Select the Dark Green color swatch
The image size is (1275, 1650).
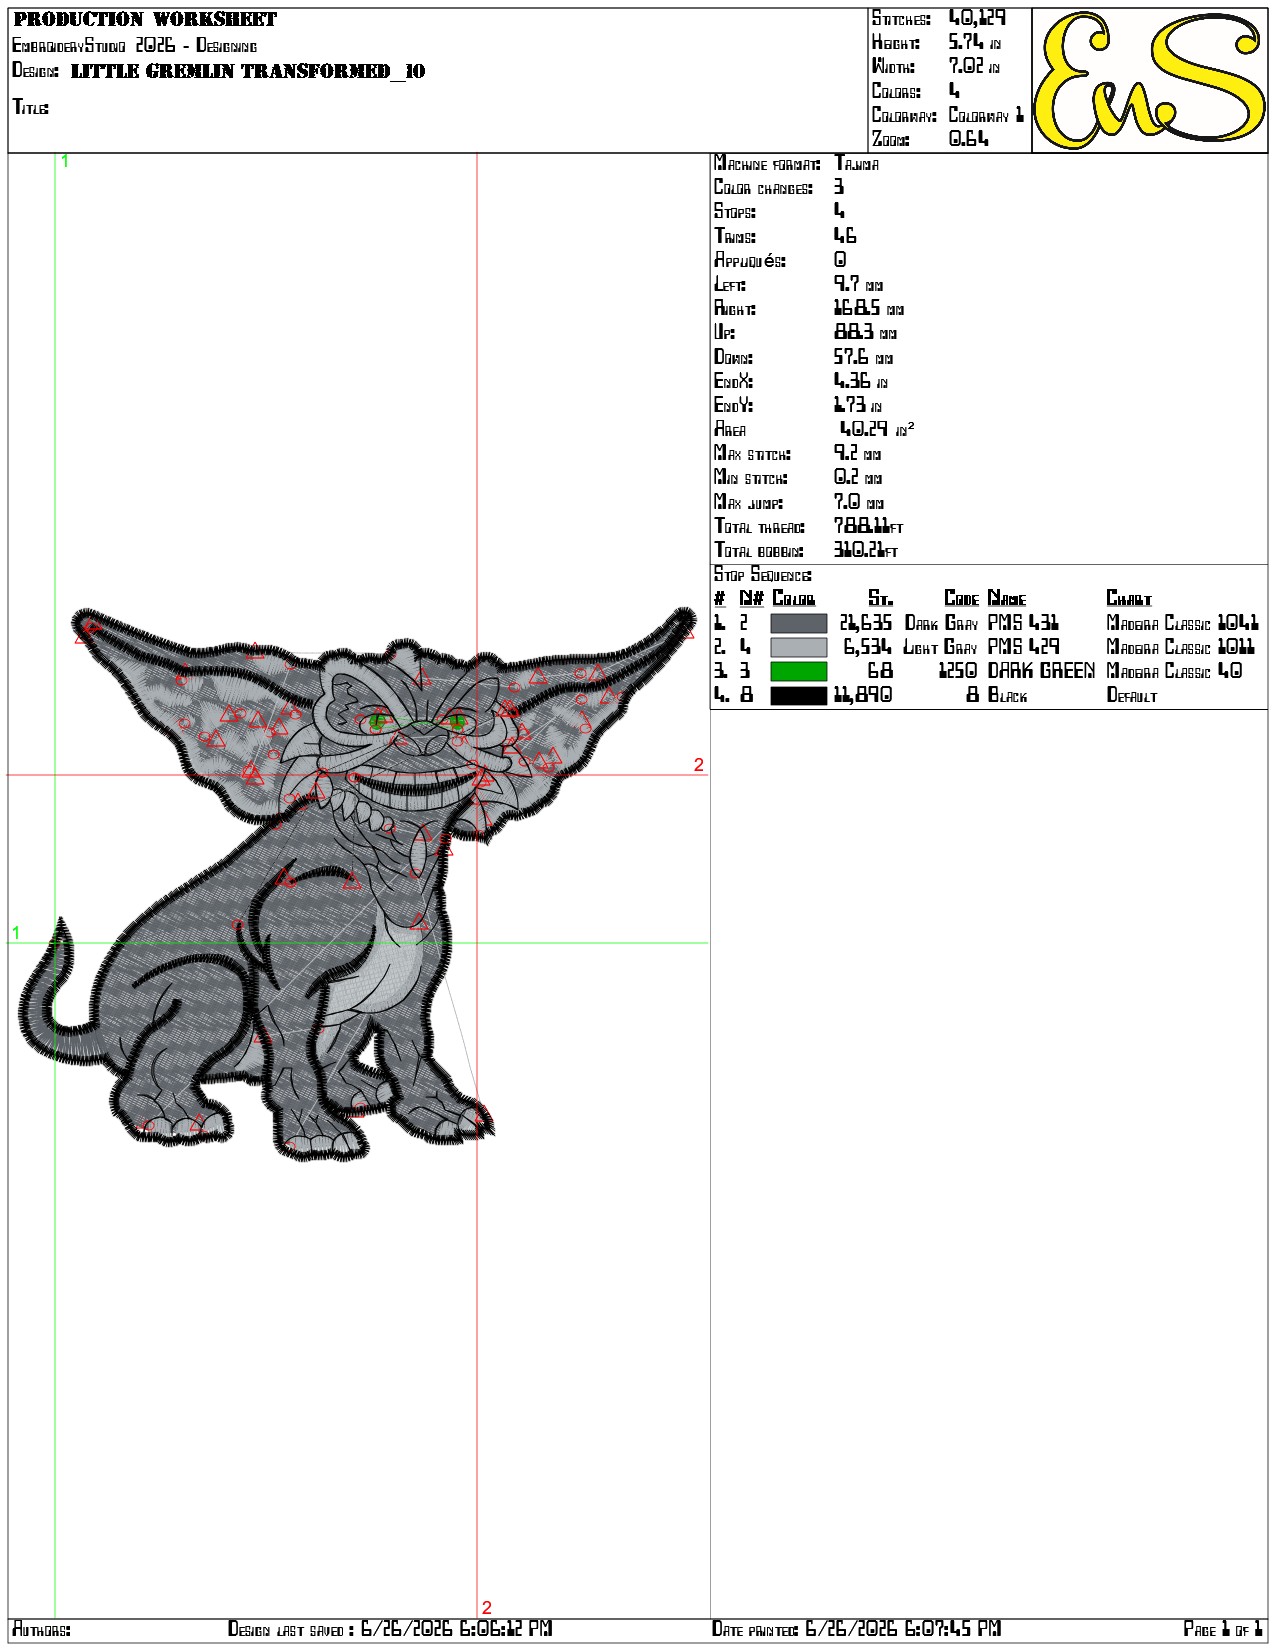(x=798, y=672)
